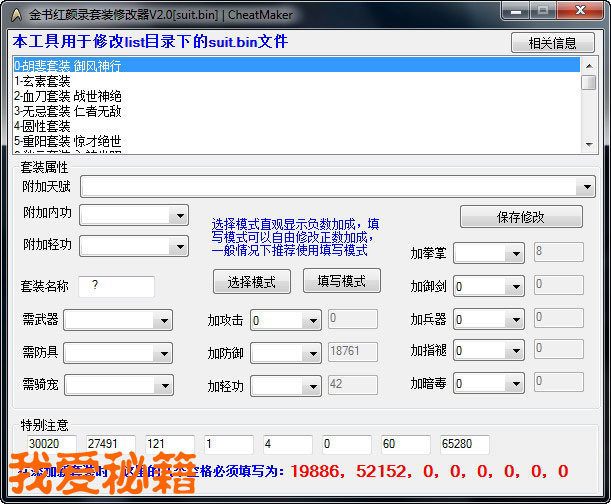
Task: Click the 套装名称 text field
Action: pos(116,287)
